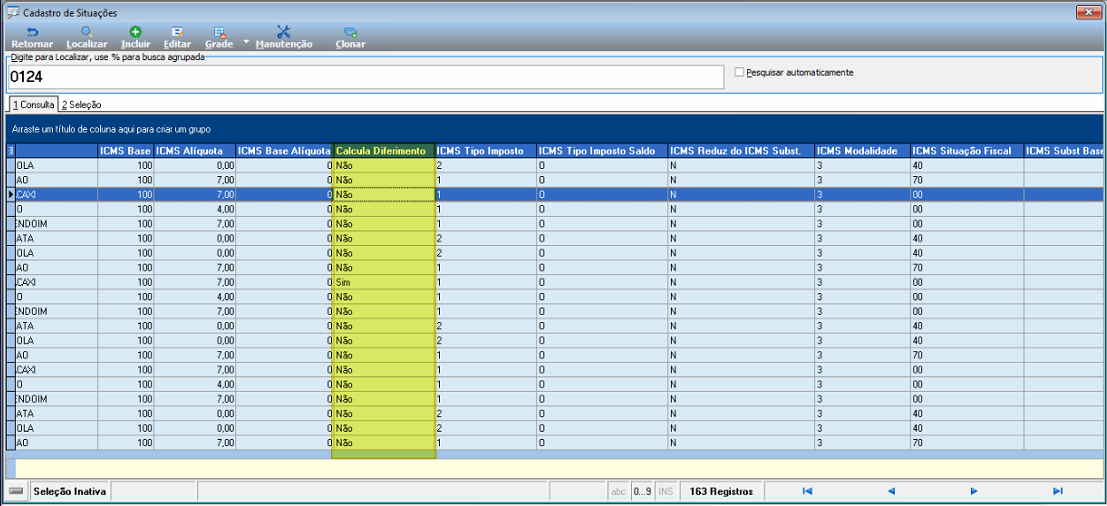Click the ICMS Tipo Imposto column header
This screenshot has width=1107, height=506.
pos(485,150)
